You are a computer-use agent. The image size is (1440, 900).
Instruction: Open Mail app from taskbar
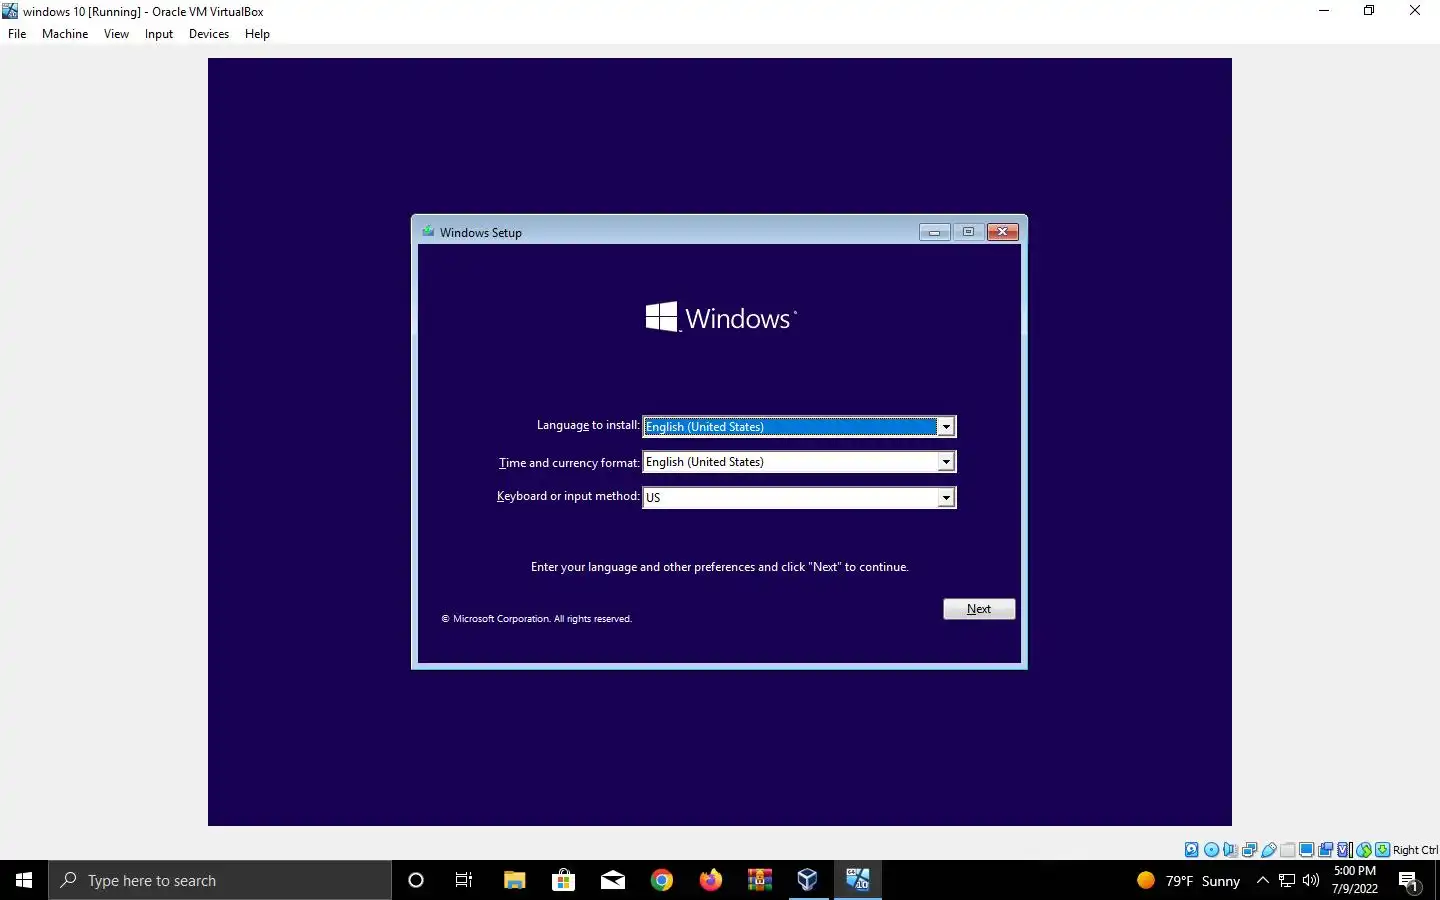click(612, 880)
